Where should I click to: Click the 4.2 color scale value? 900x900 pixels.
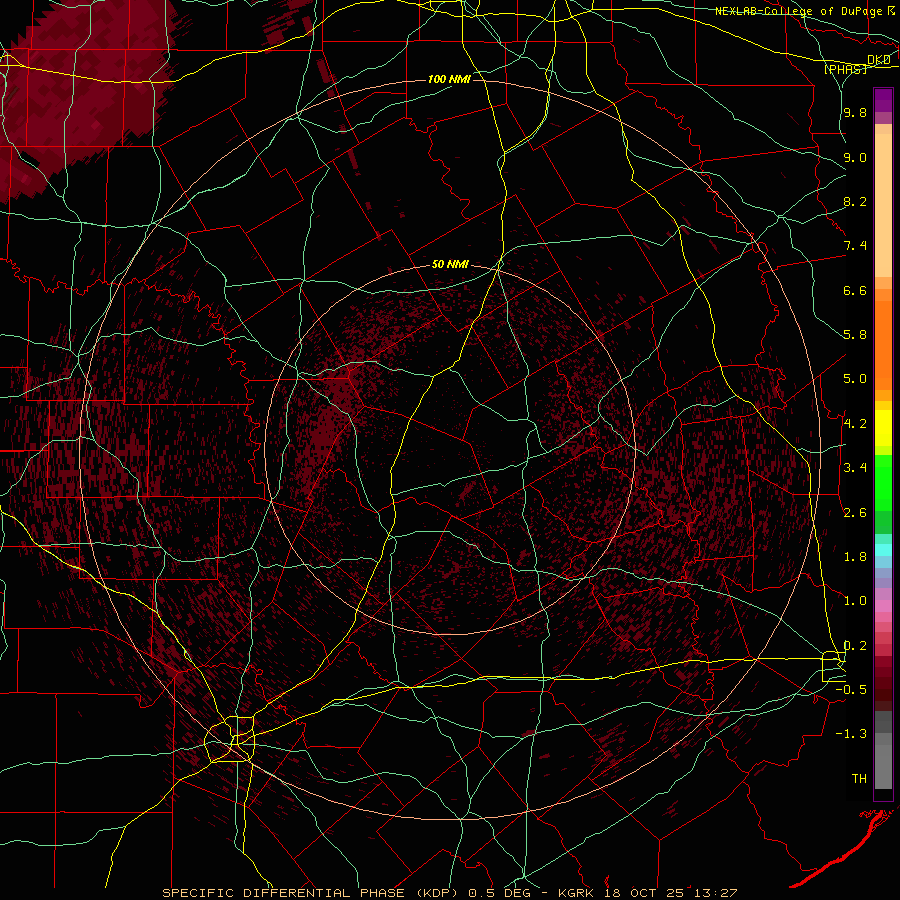point(855,424)
